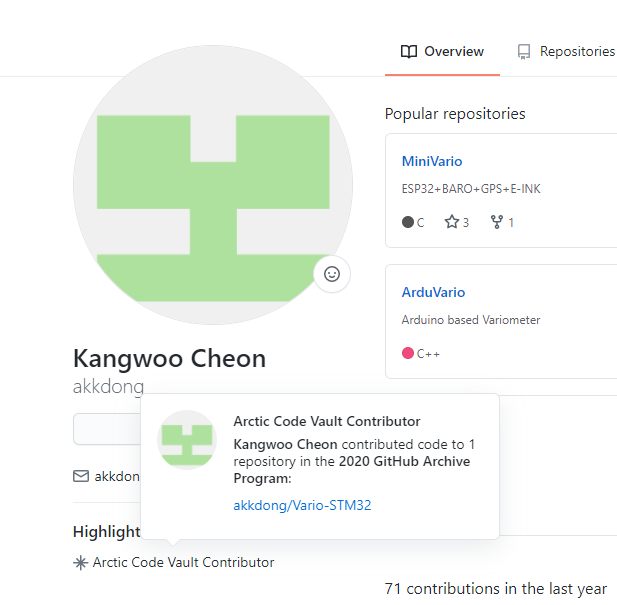Click the large profile avatar image
Image resolution: width=617 pixels, height=605 pixels.
coord(212,185)
